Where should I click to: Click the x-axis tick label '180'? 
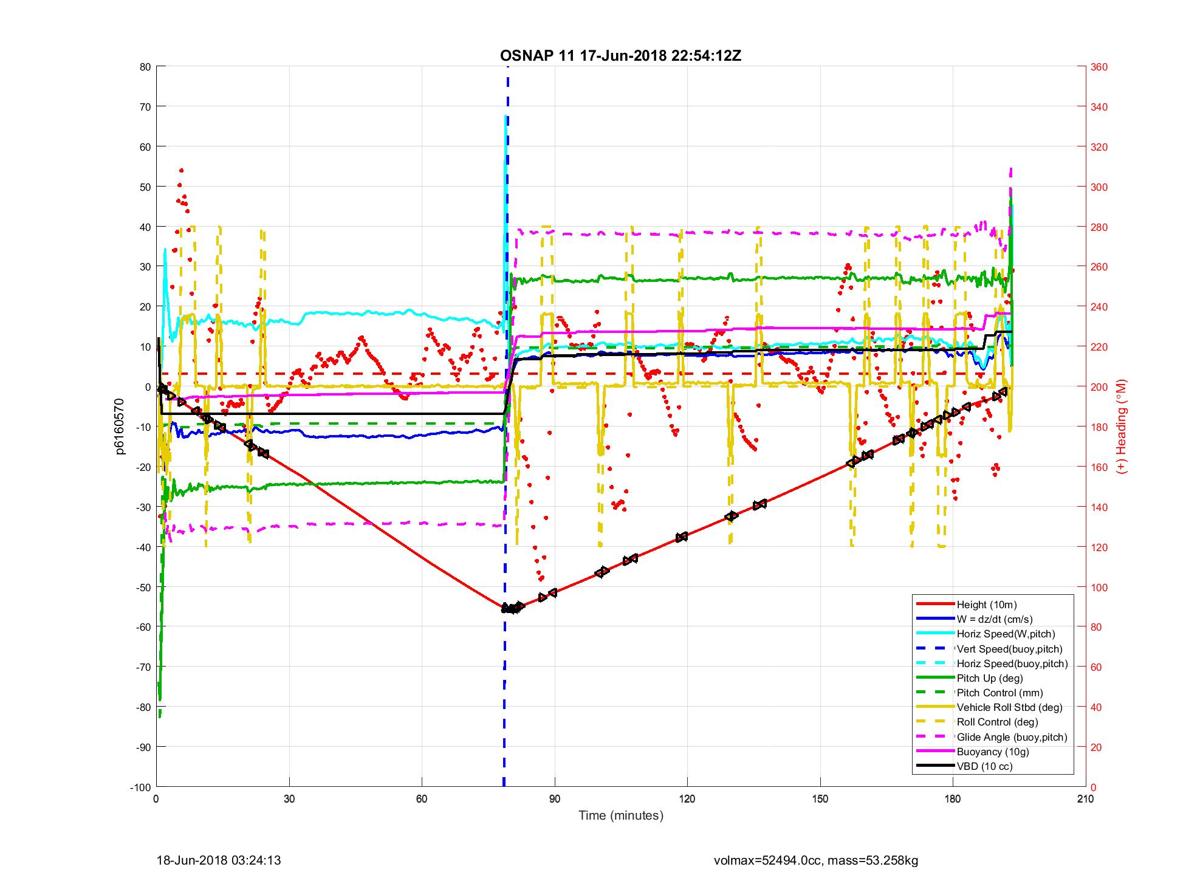[x=952, y=798]
